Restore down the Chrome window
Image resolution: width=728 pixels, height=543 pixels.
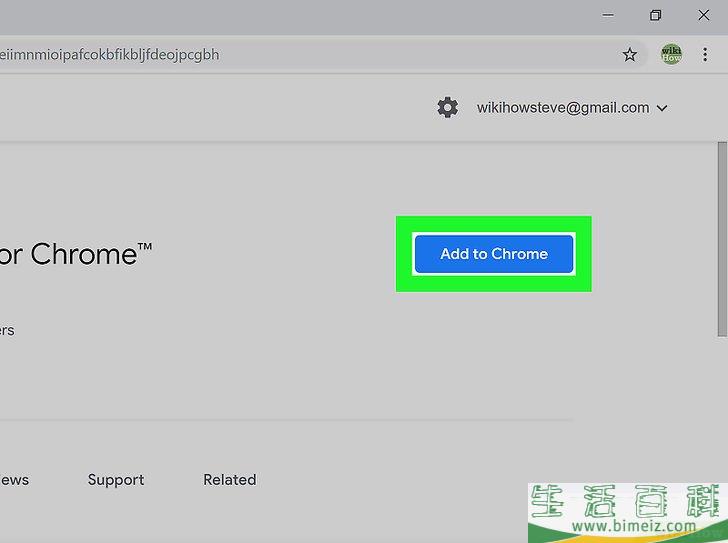coord(656,15)
